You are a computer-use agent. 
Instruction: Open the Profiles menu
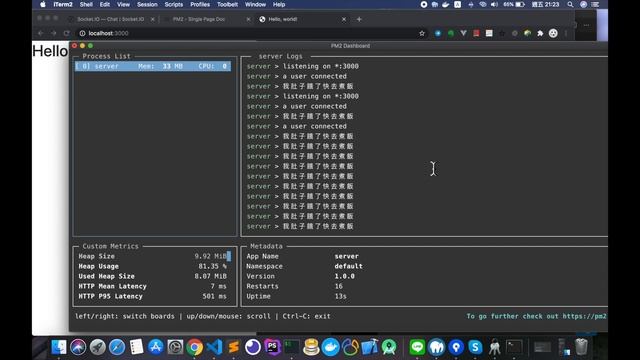(x=200, y=4)
